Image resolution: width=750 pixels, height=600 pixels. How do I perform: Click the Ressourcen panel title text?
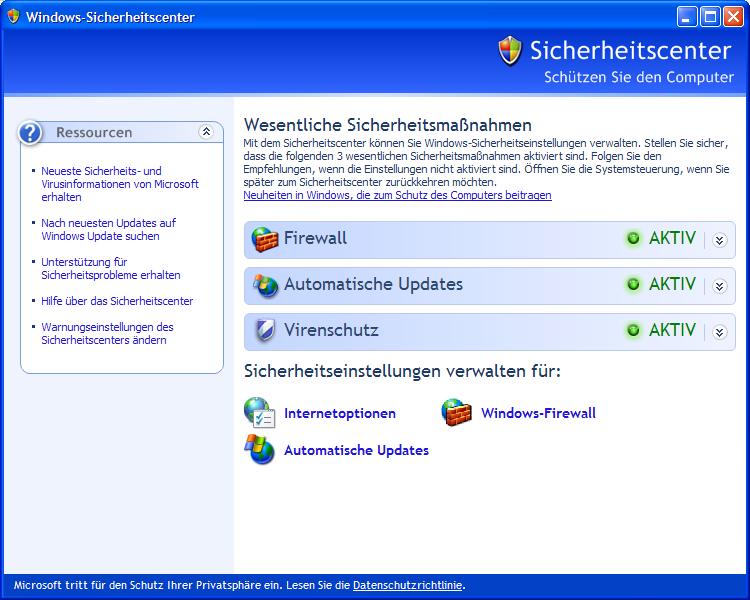click(94, 133)
